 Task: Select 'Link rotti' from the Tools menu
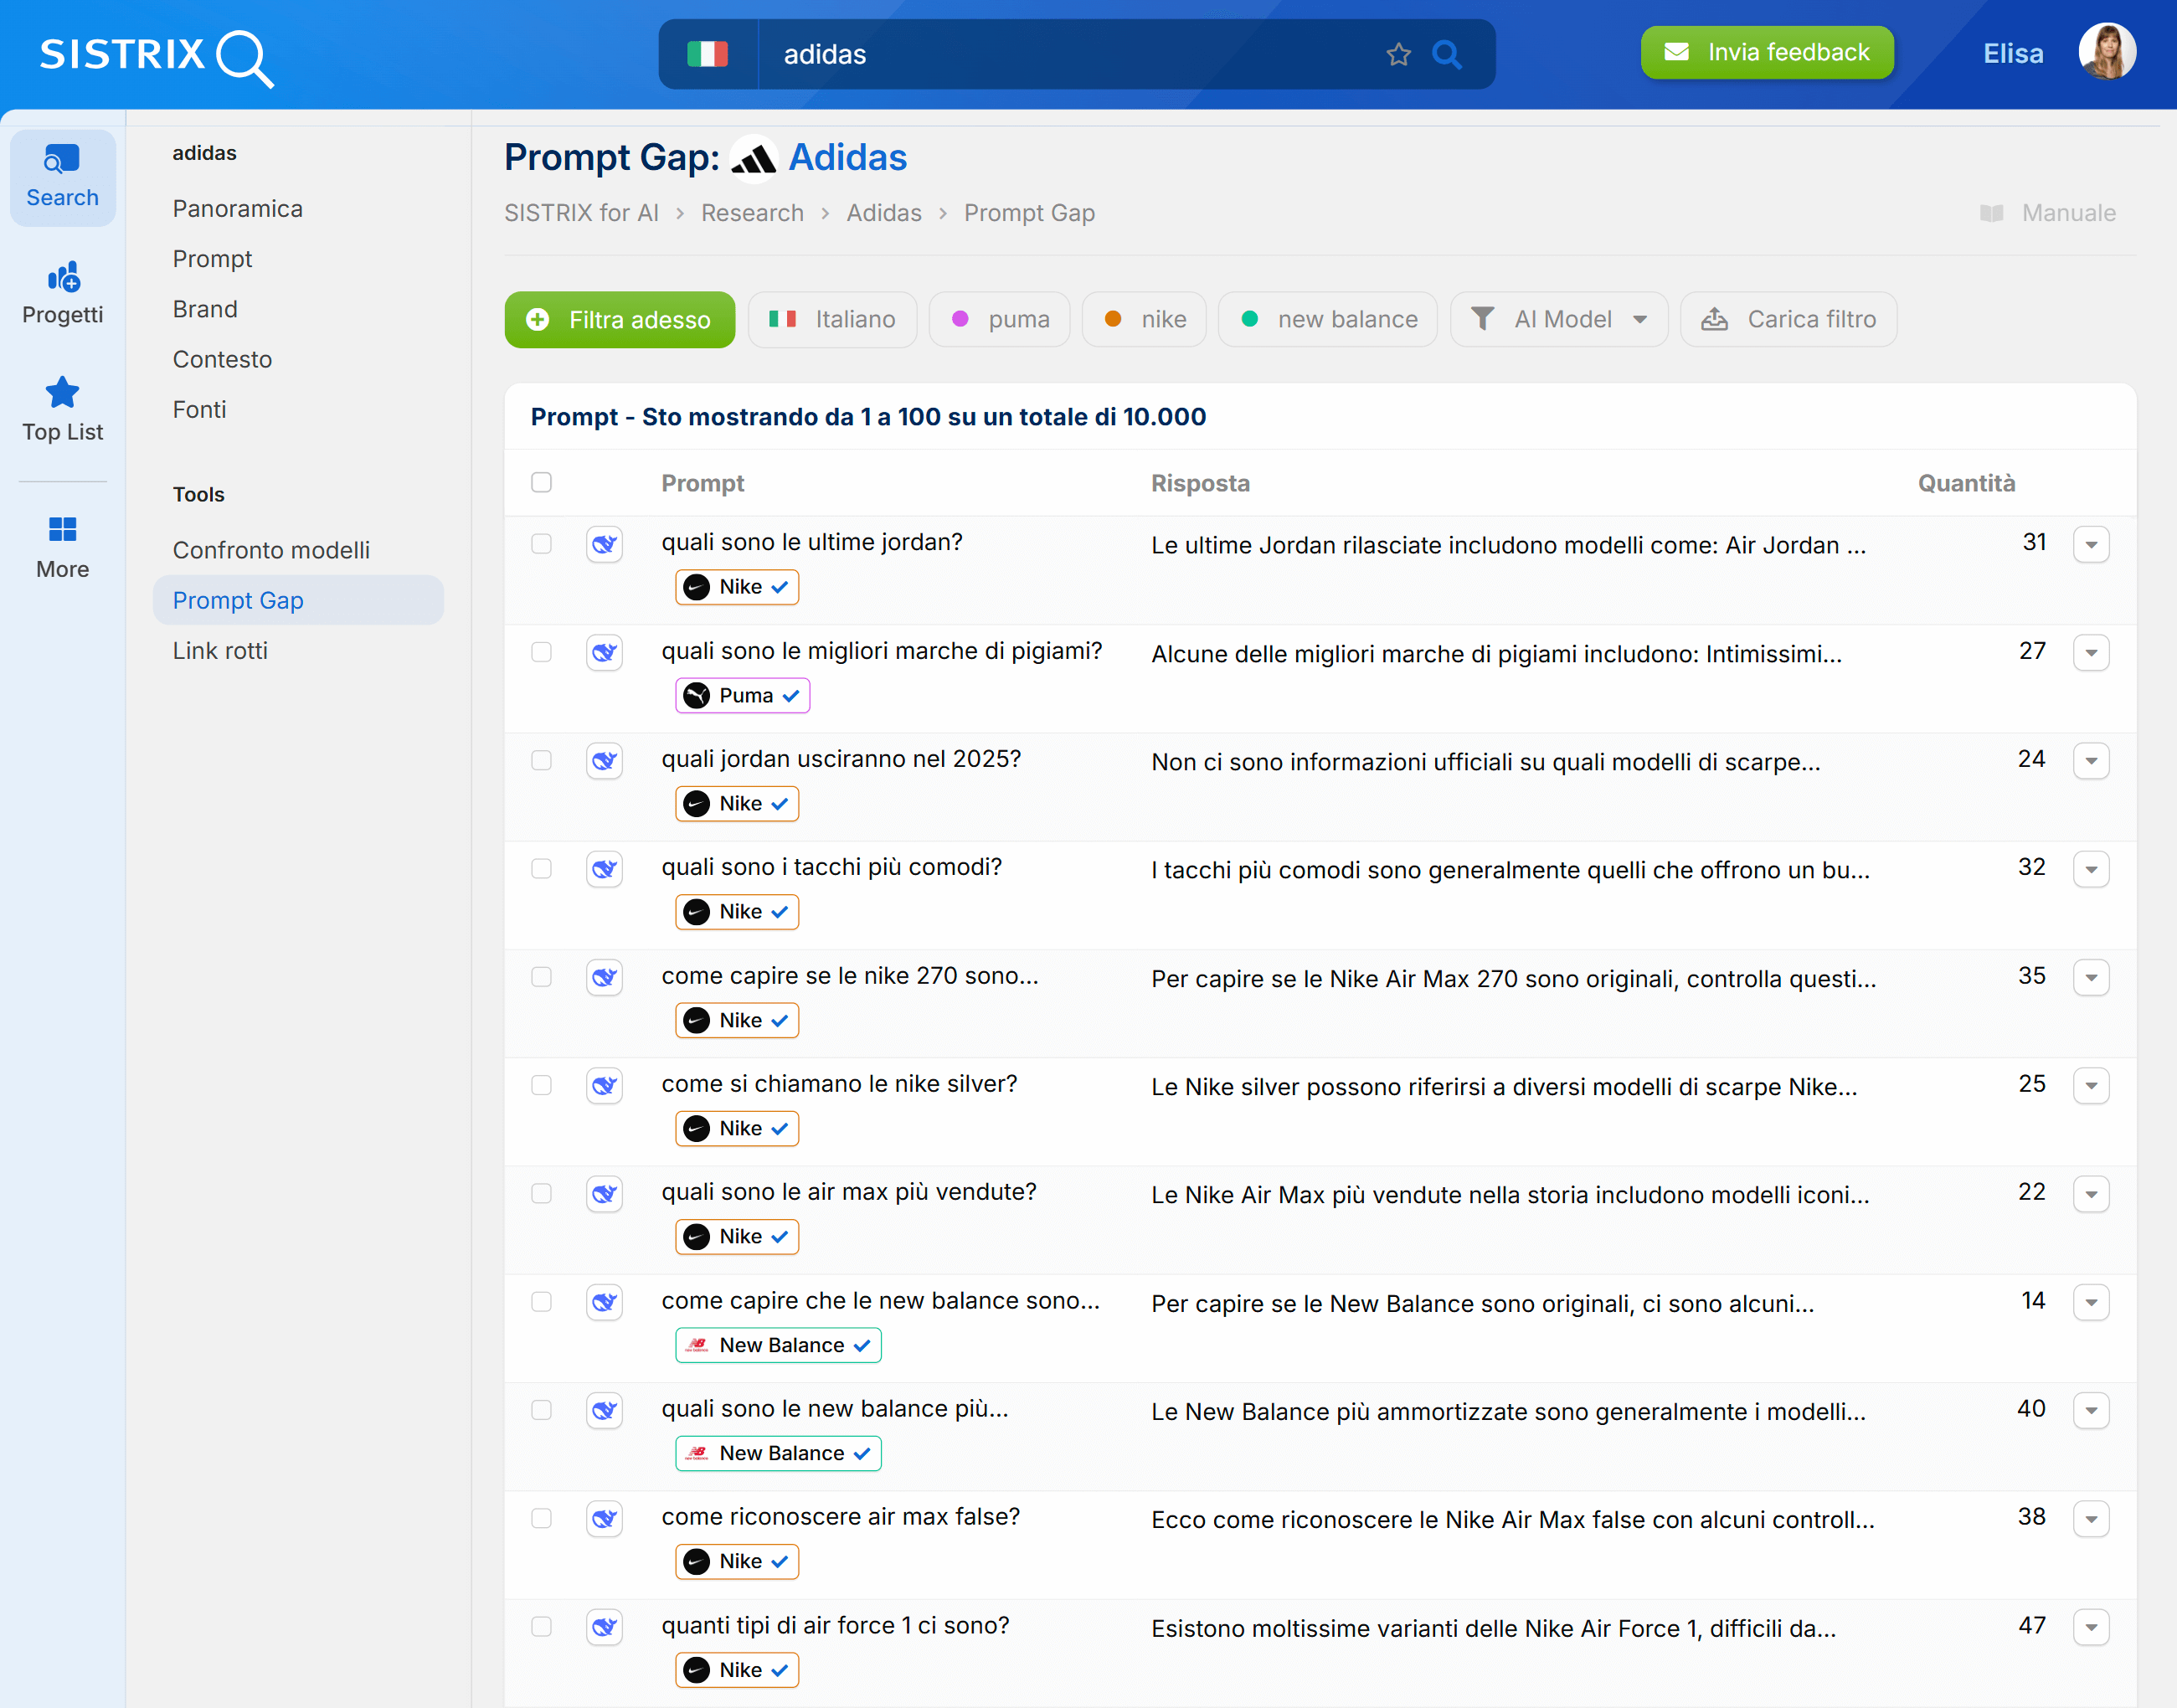220,650
